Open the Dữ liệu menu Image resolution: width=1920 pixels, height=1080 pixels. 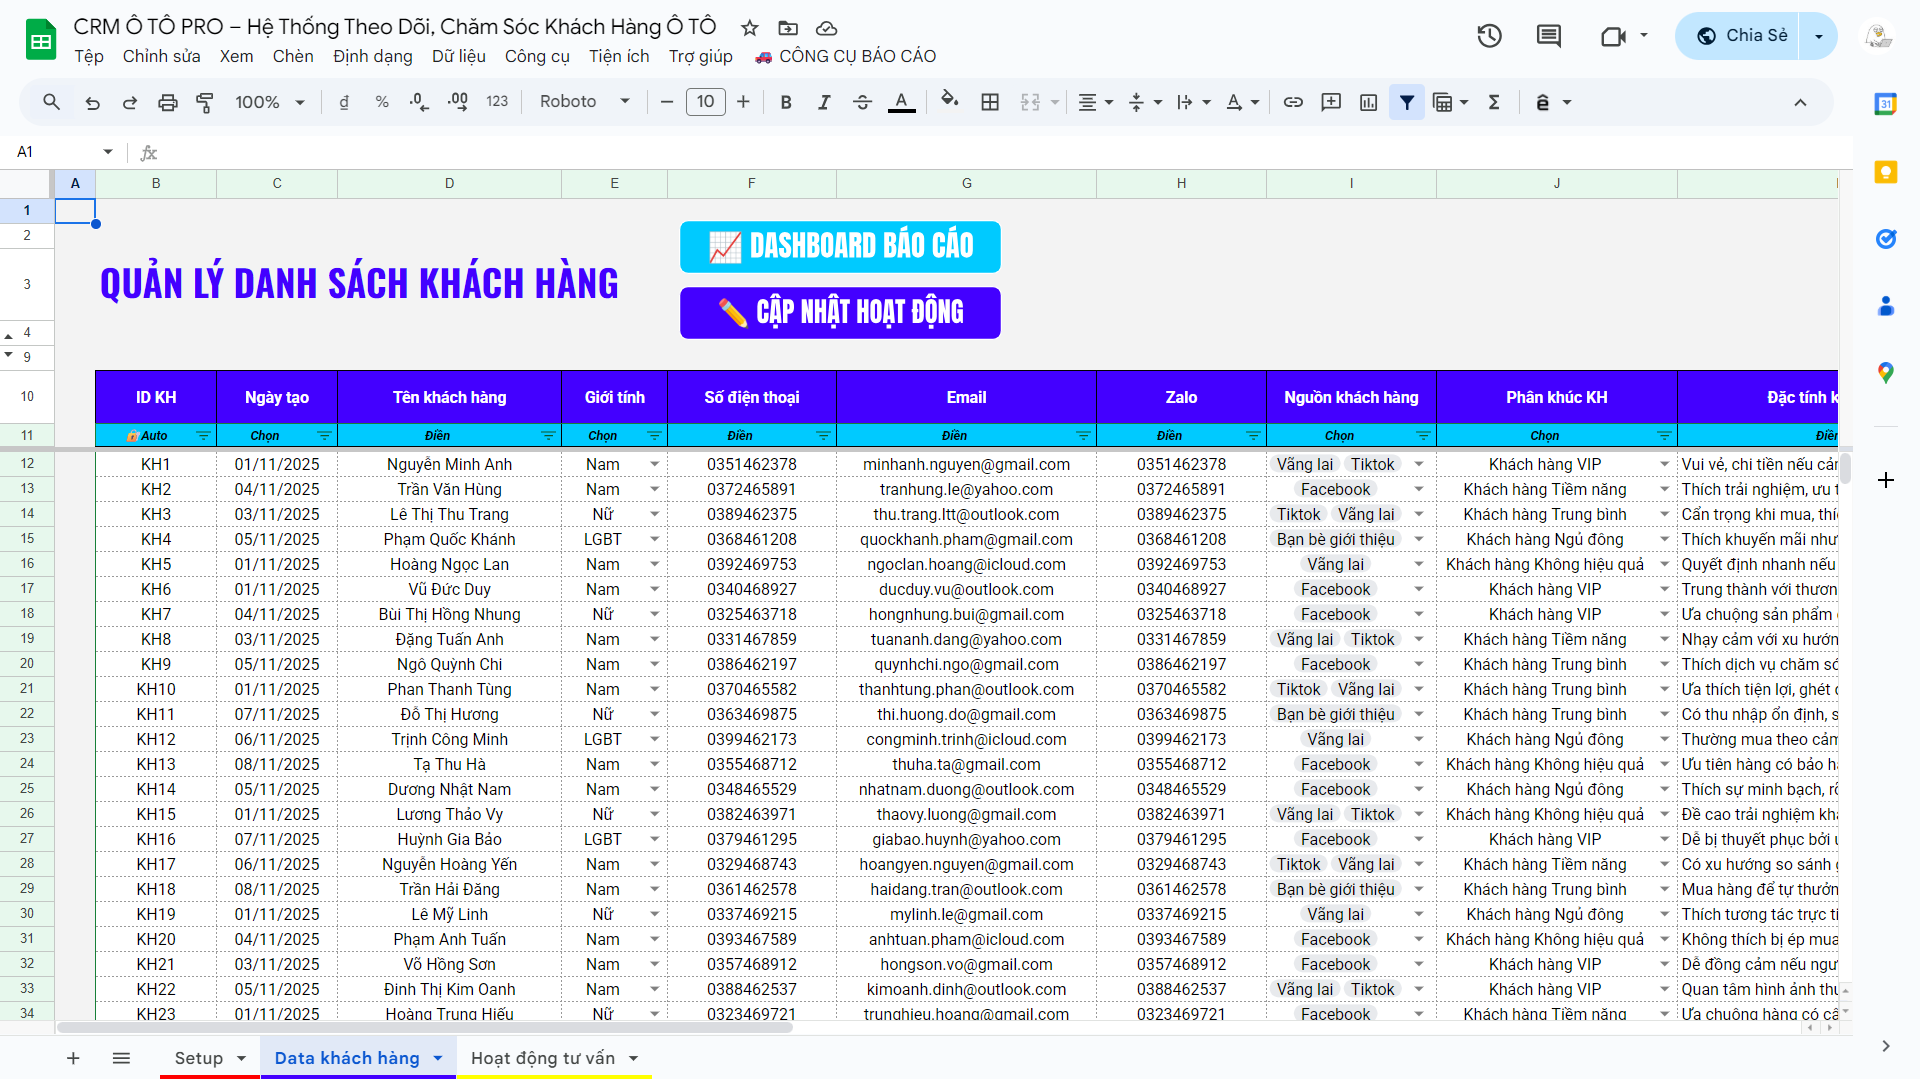458,56
